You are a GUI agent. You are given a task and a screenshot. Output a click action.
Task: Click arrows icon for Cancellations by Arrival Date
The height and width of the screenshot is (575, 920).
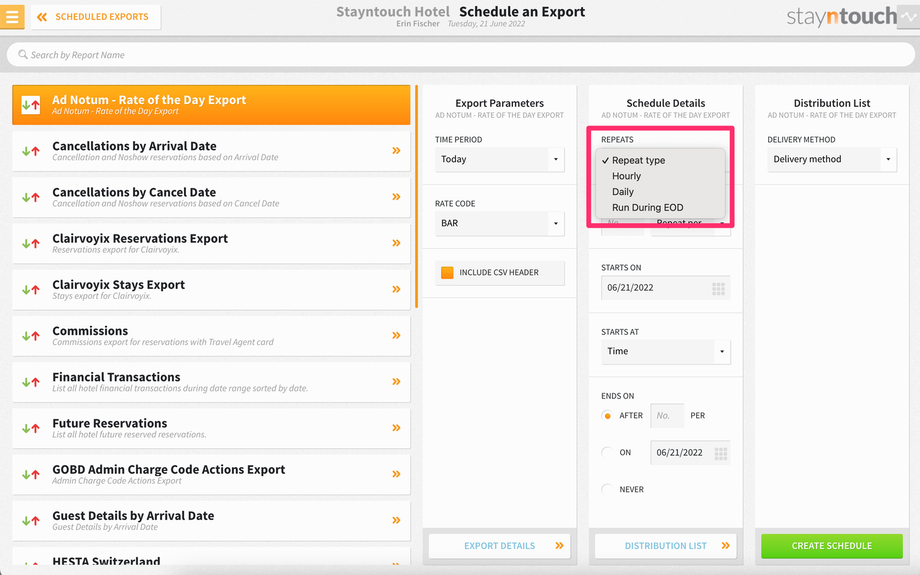point(31,151)
